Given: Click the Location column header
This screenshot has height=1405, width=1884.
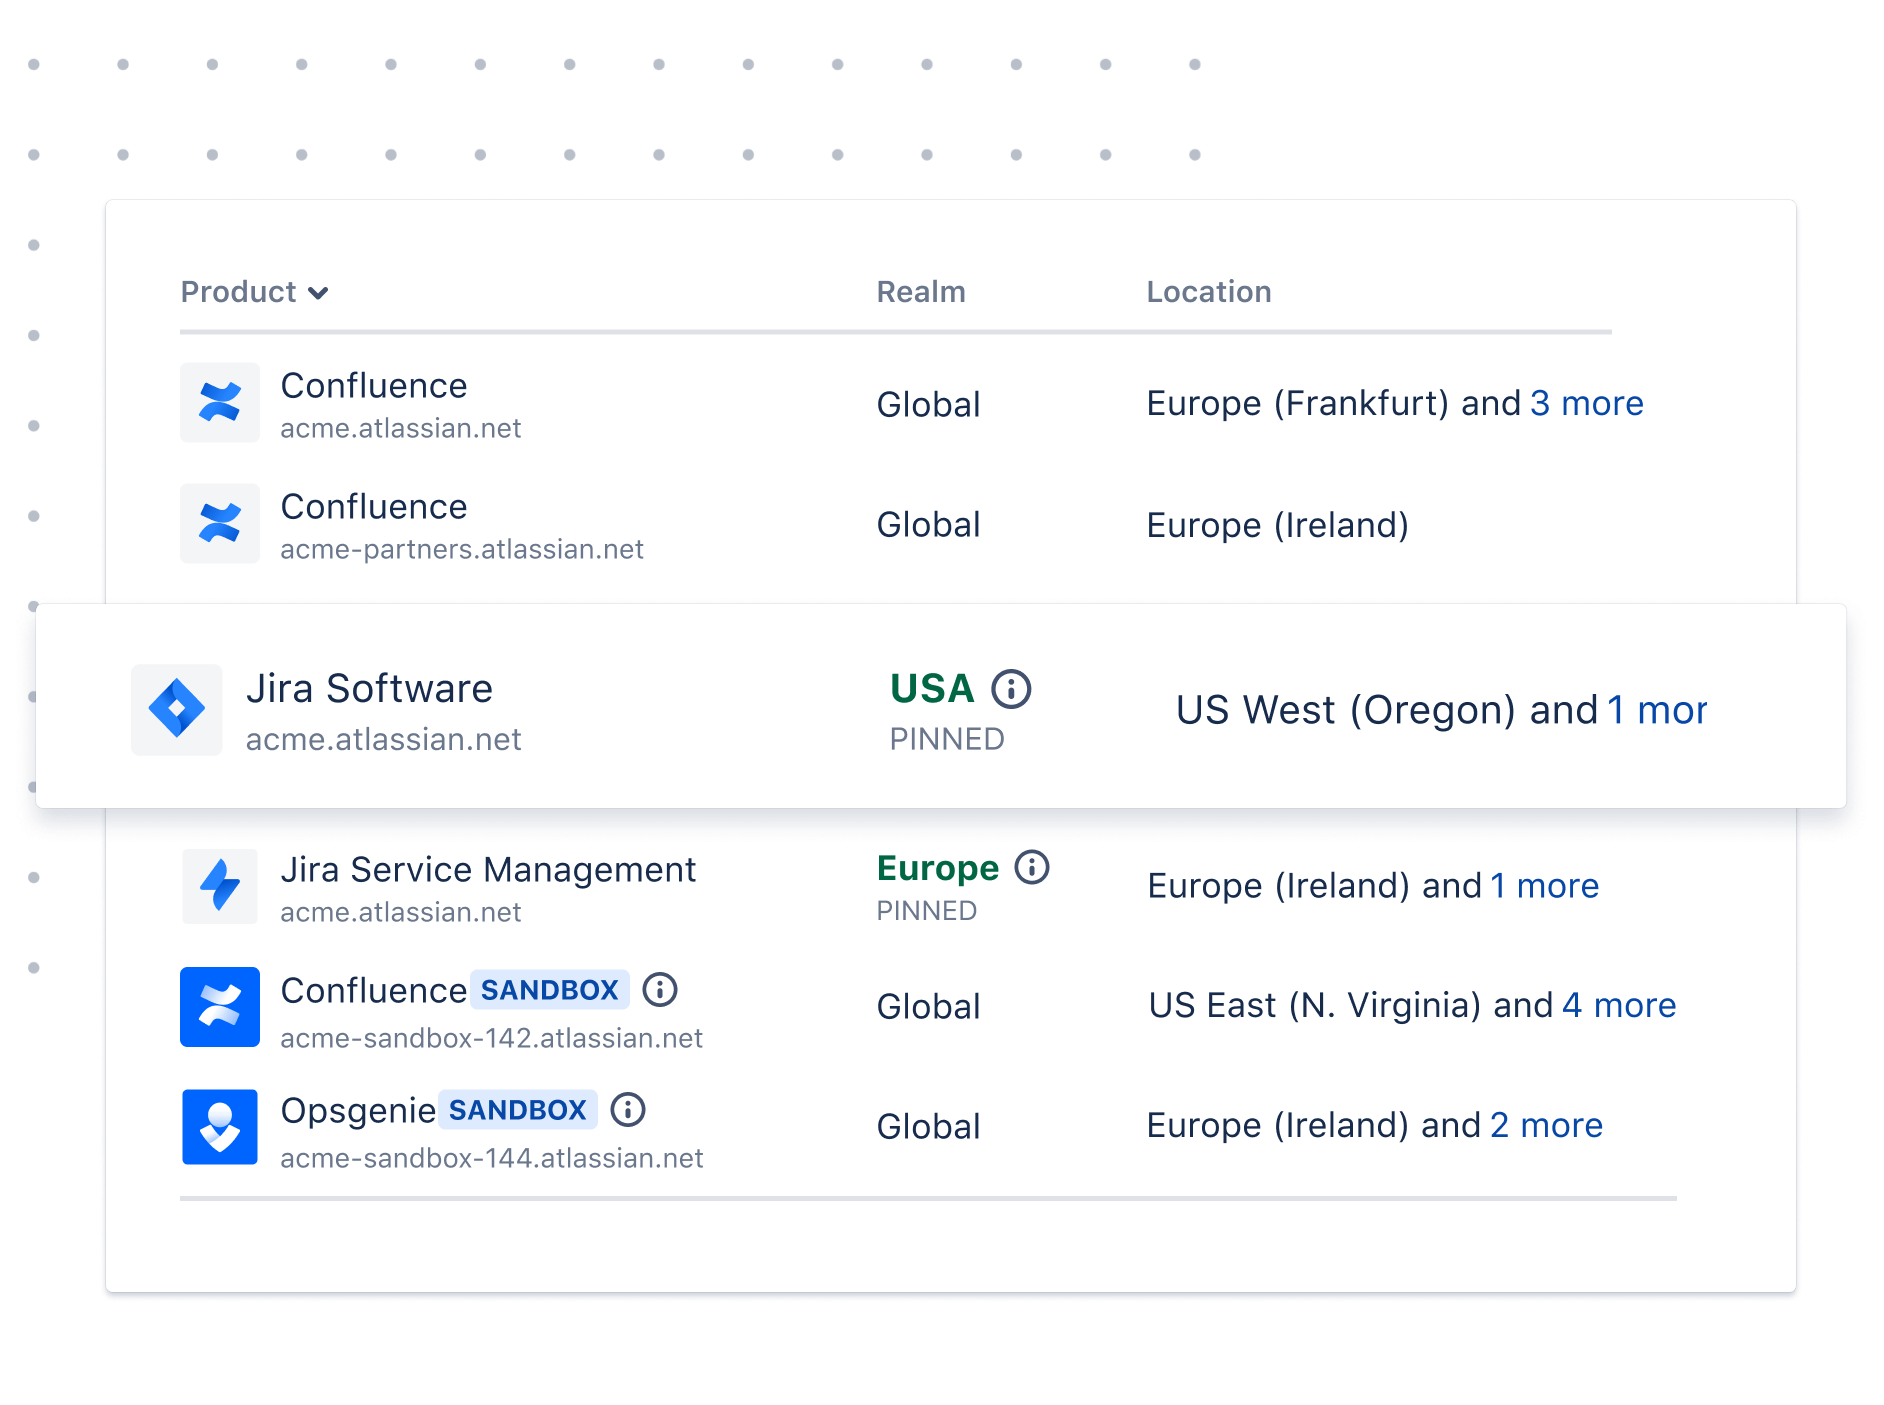Looking at the screenshot, I should [x=1209, y=292].
